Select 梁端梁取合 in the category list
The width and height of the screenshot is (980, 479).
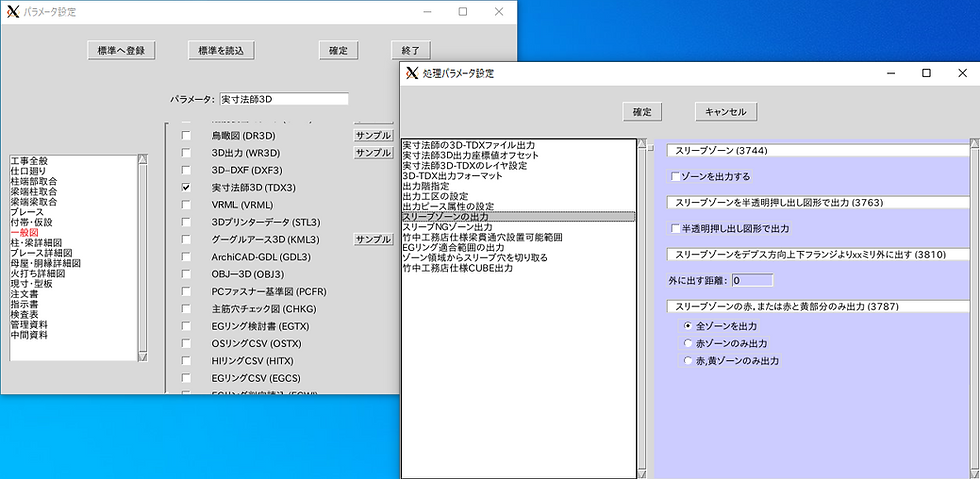click(x=34, y=202)
